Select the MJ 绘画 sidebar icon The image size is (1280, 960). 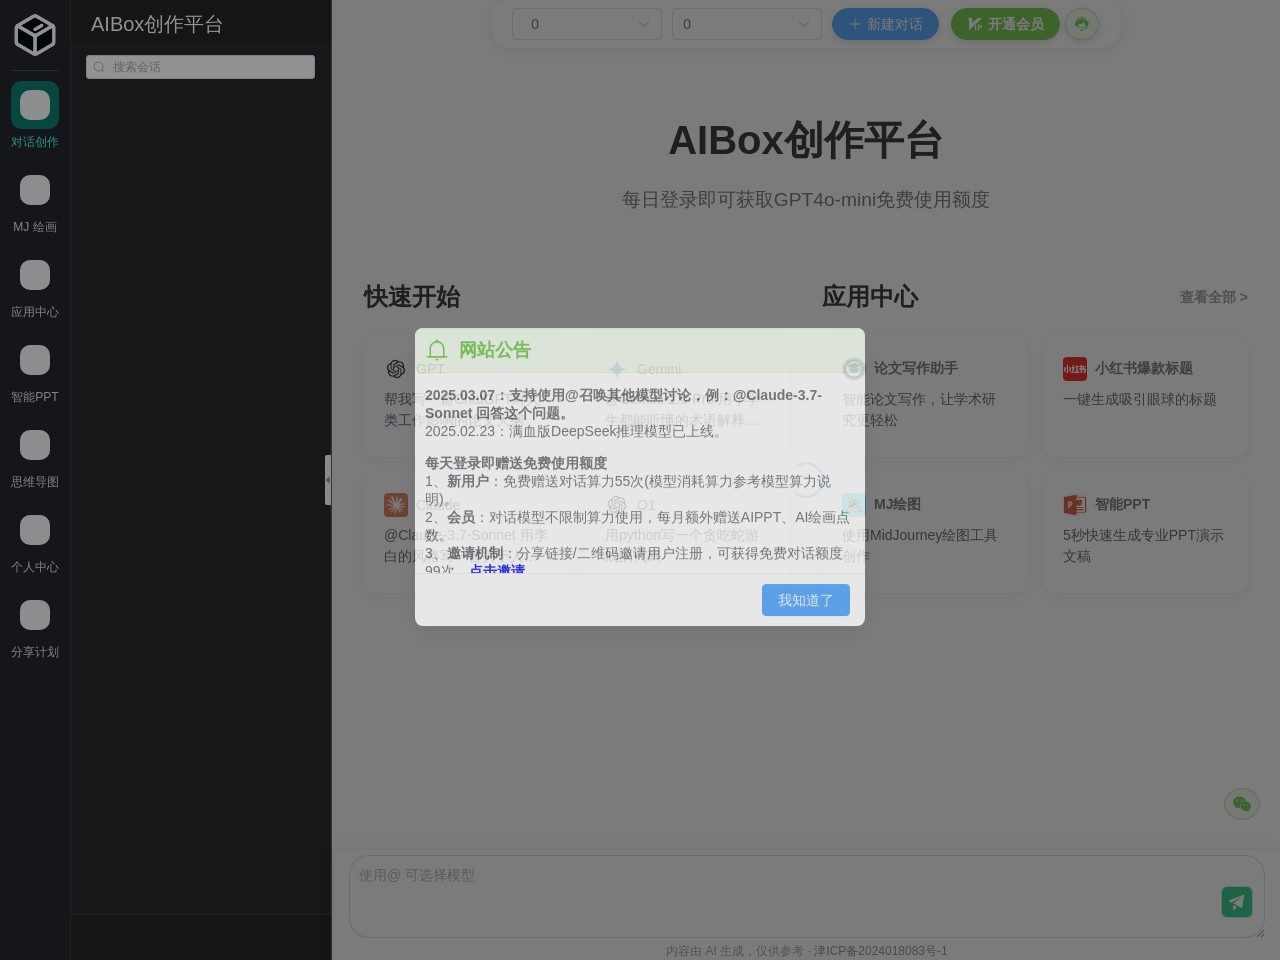tap(35, 190)
